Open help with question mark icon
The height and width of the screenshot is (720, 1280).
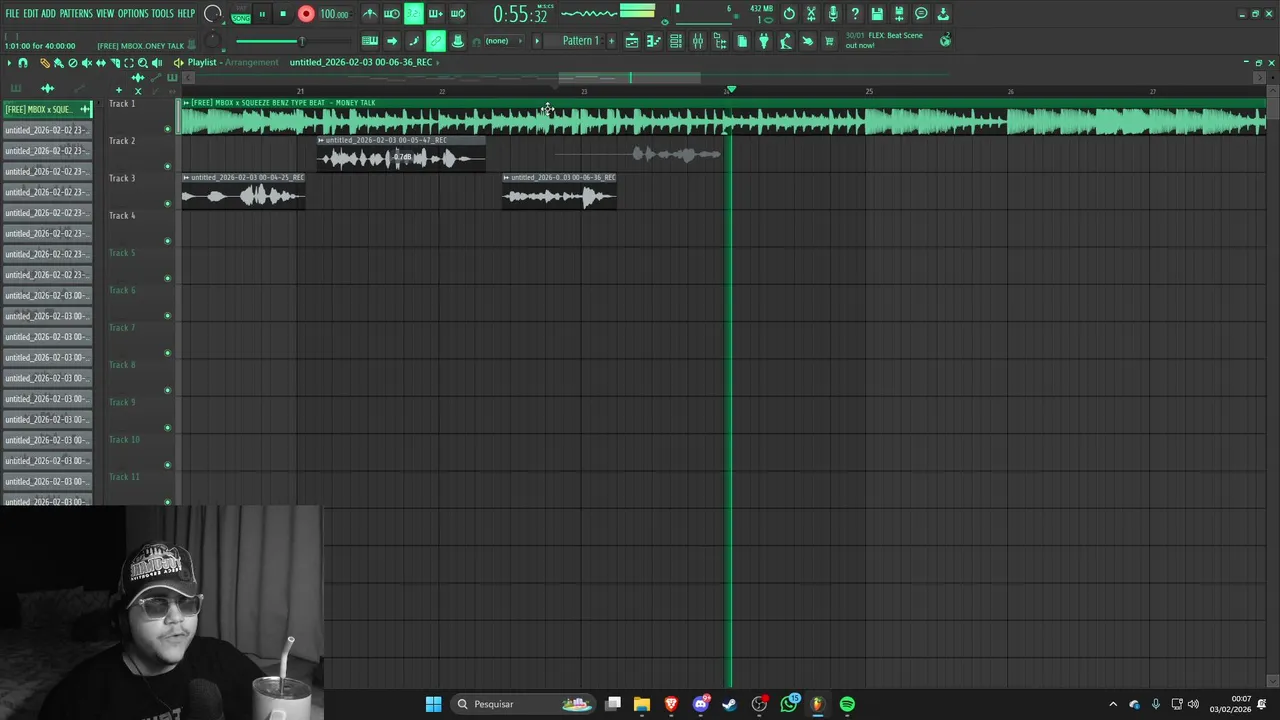point(855,14)
